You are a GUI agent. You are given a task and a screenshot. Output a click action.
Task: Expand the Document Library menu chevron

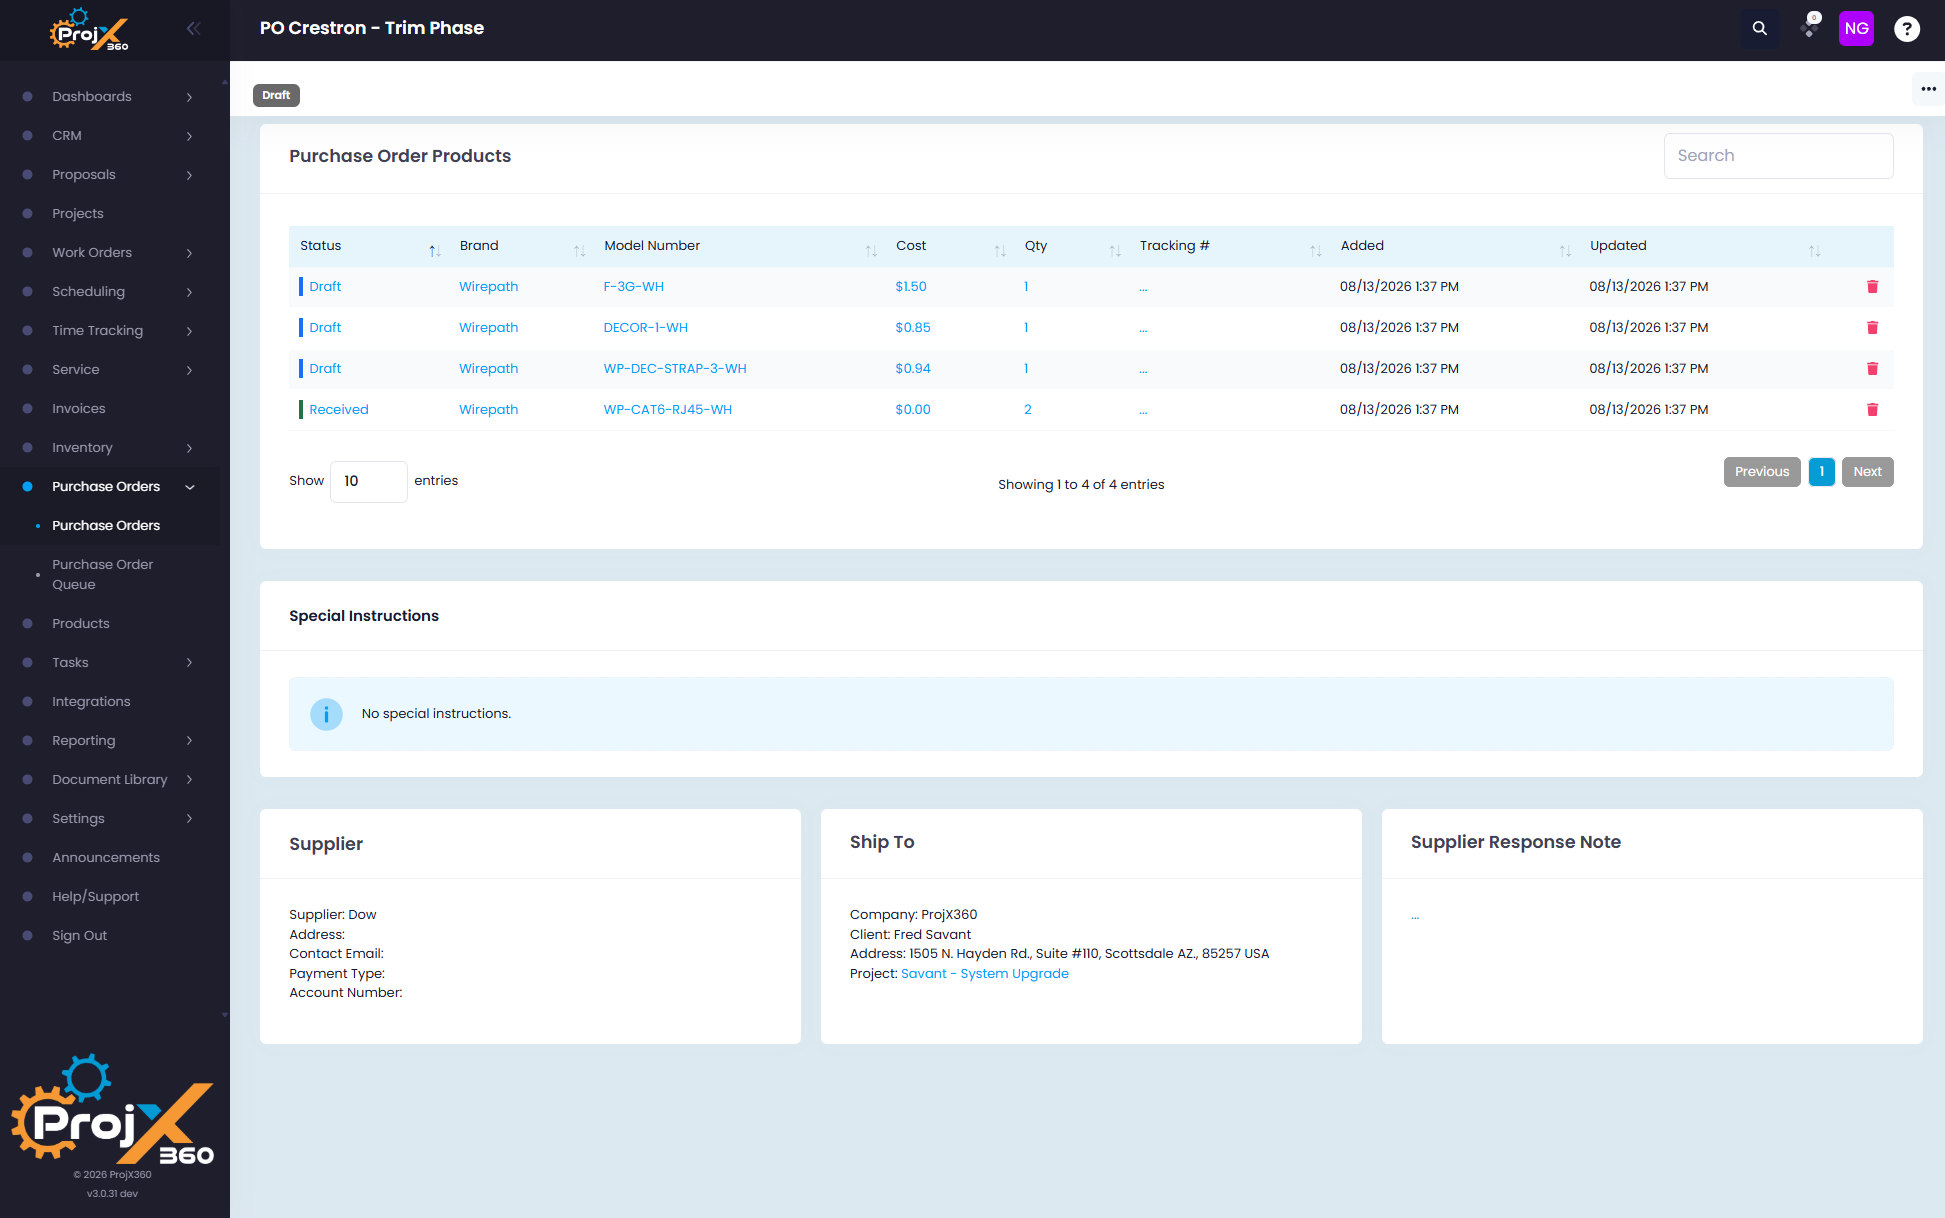click(189, 780)
